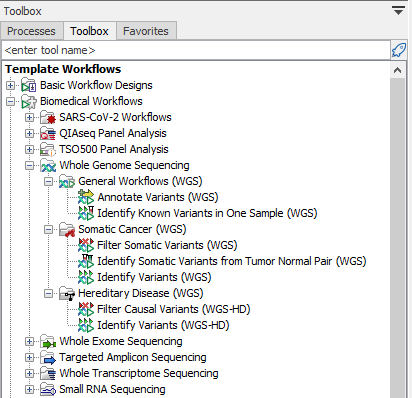Click the Identify Somatic Variants Tumor Normal Pair icon

point(86,261)
